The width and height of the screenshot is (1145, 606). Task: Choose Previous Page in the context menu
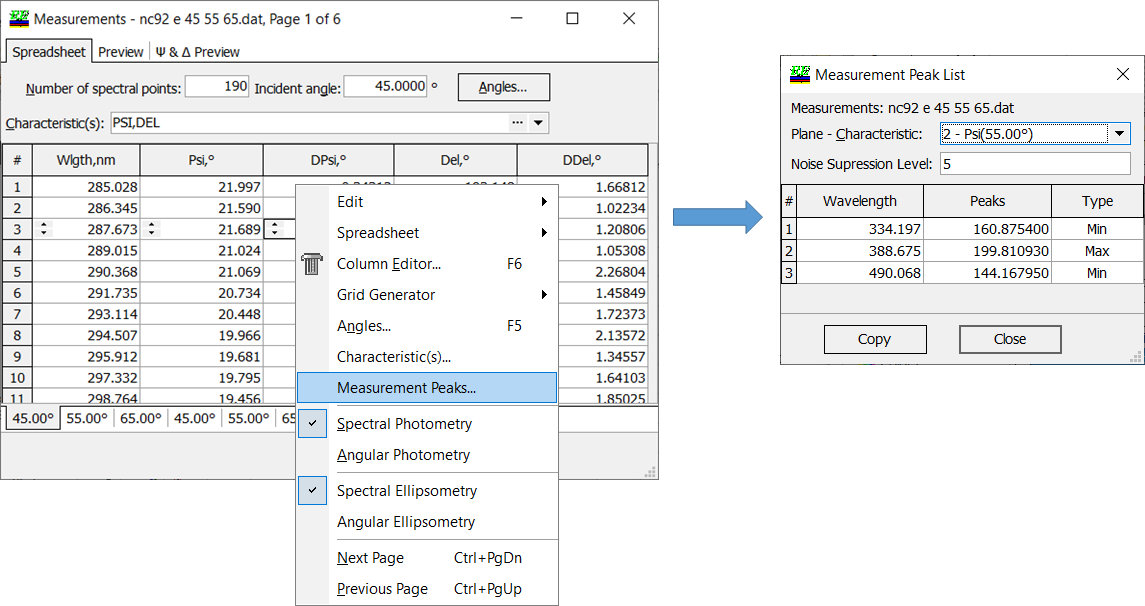[x=427, y=588]
